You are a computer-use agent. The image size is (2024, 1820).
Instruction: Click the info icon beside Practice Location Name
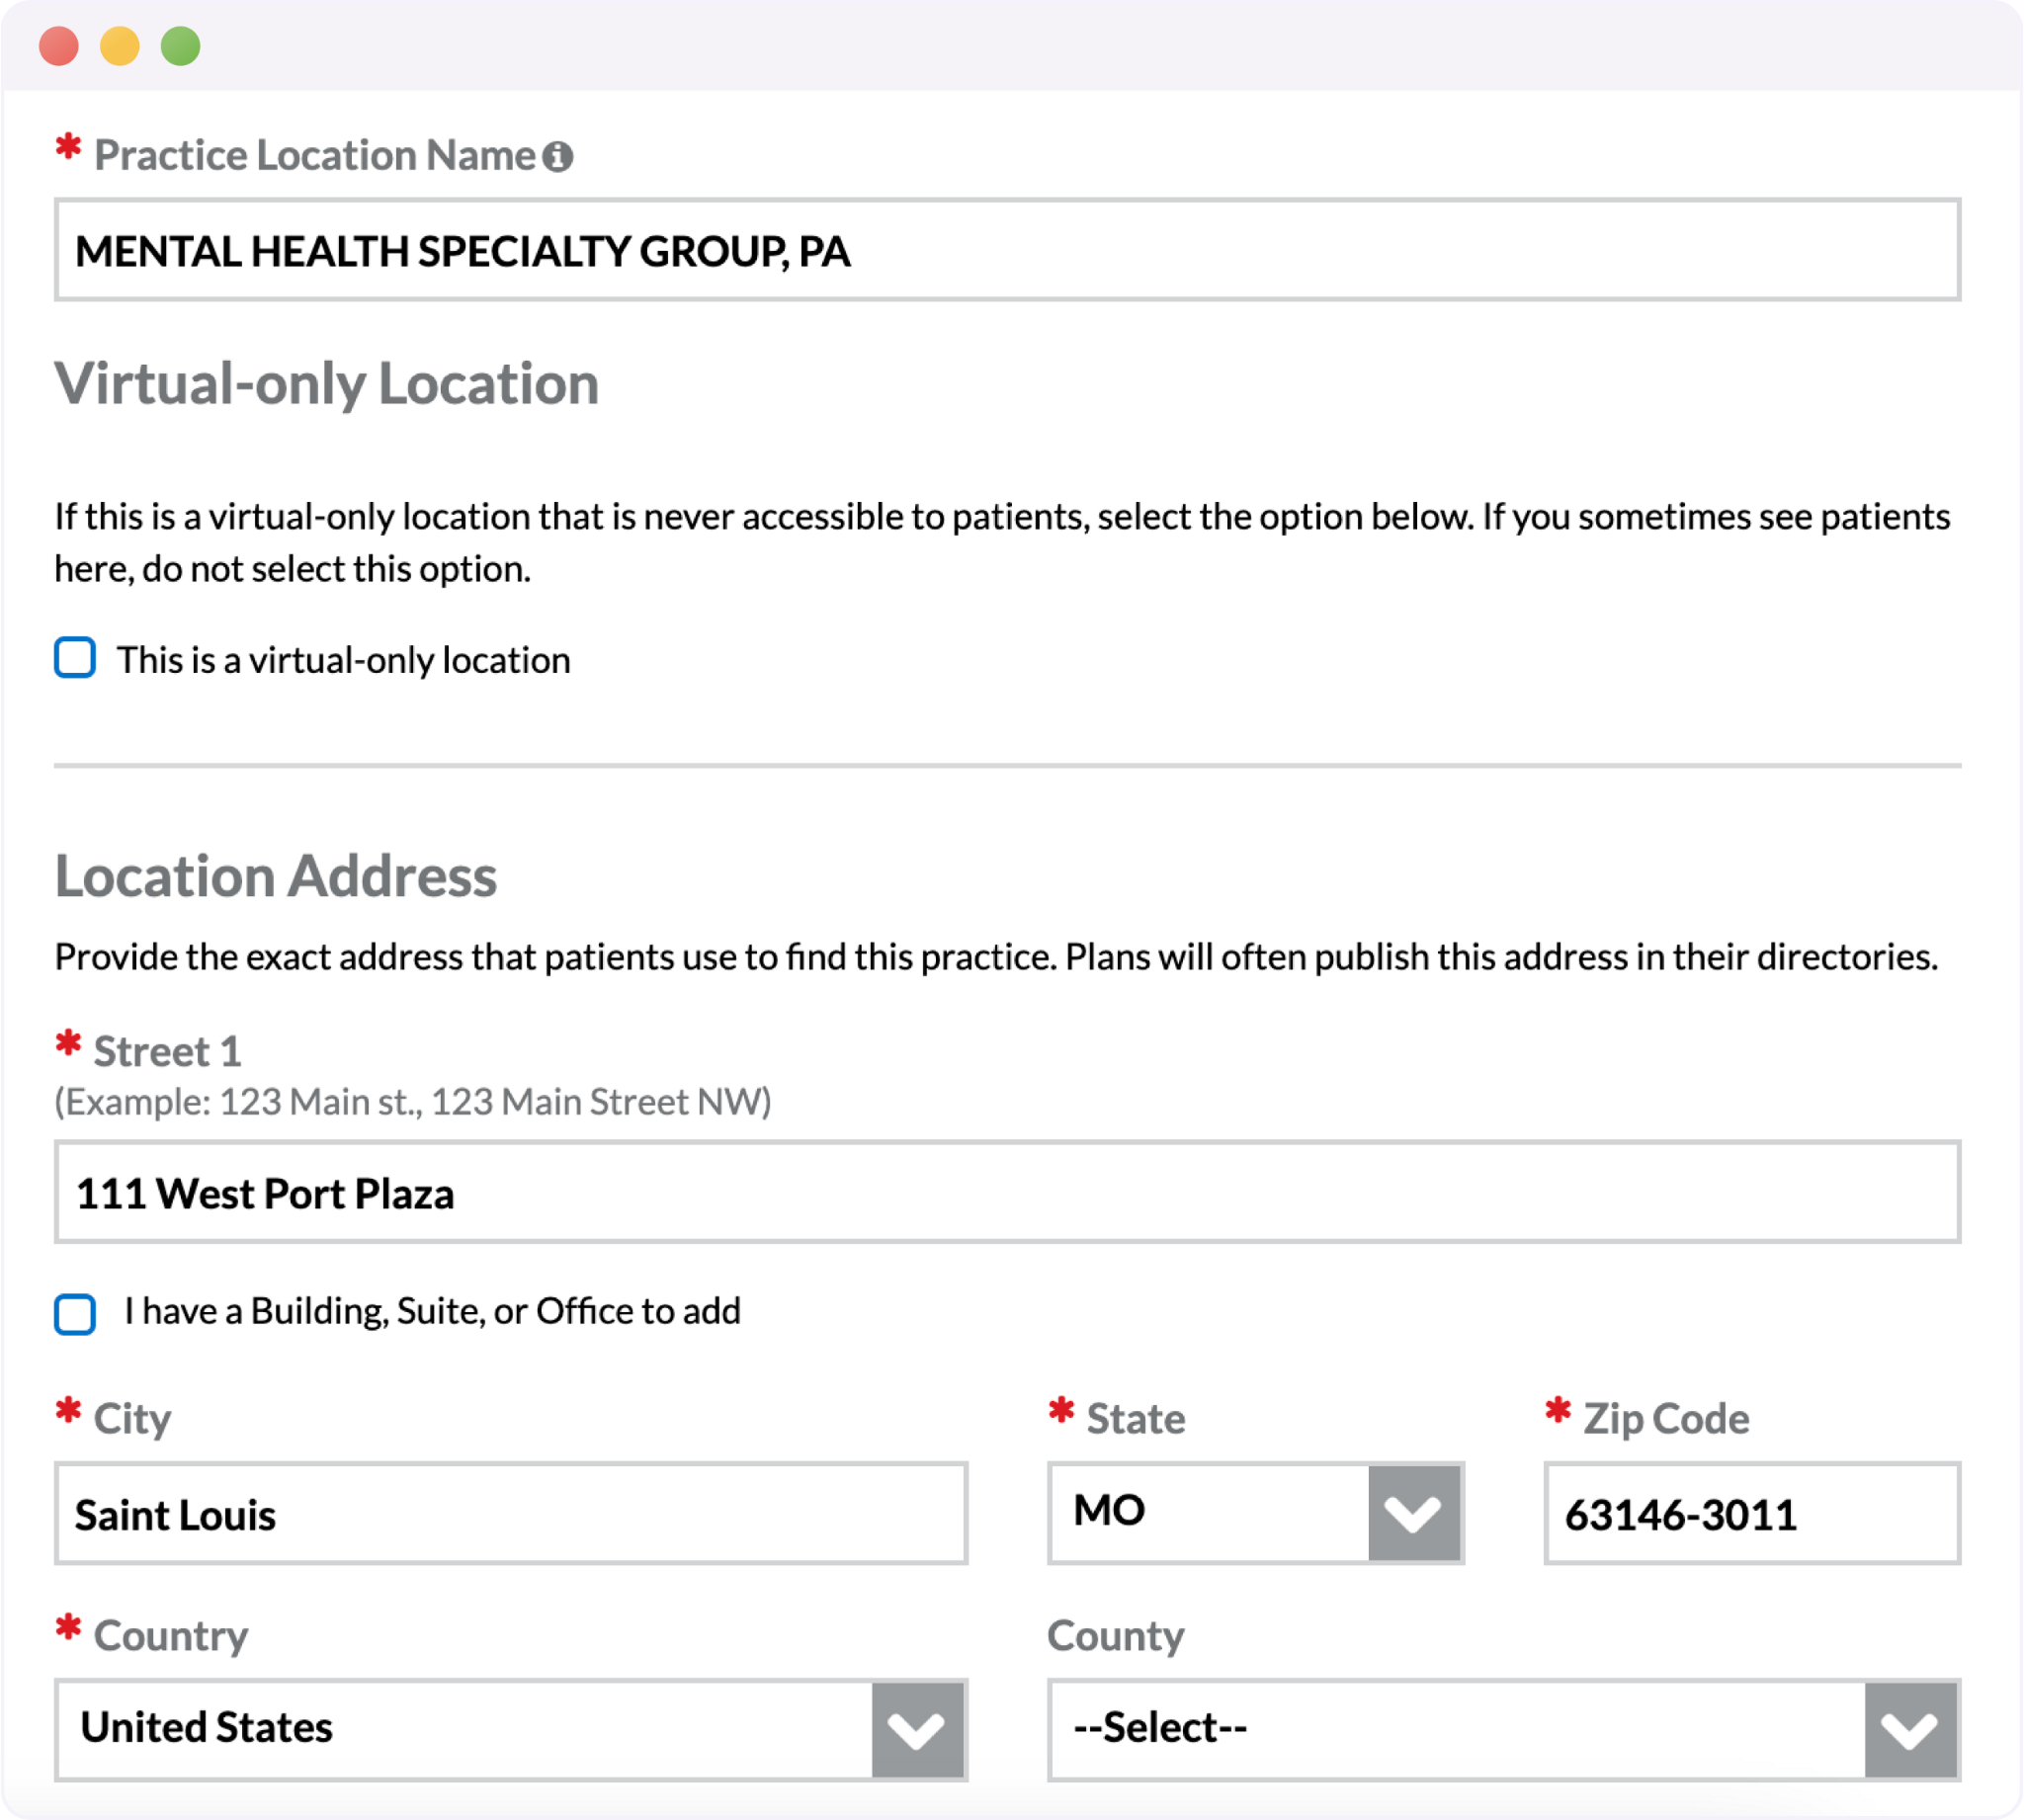558,156
